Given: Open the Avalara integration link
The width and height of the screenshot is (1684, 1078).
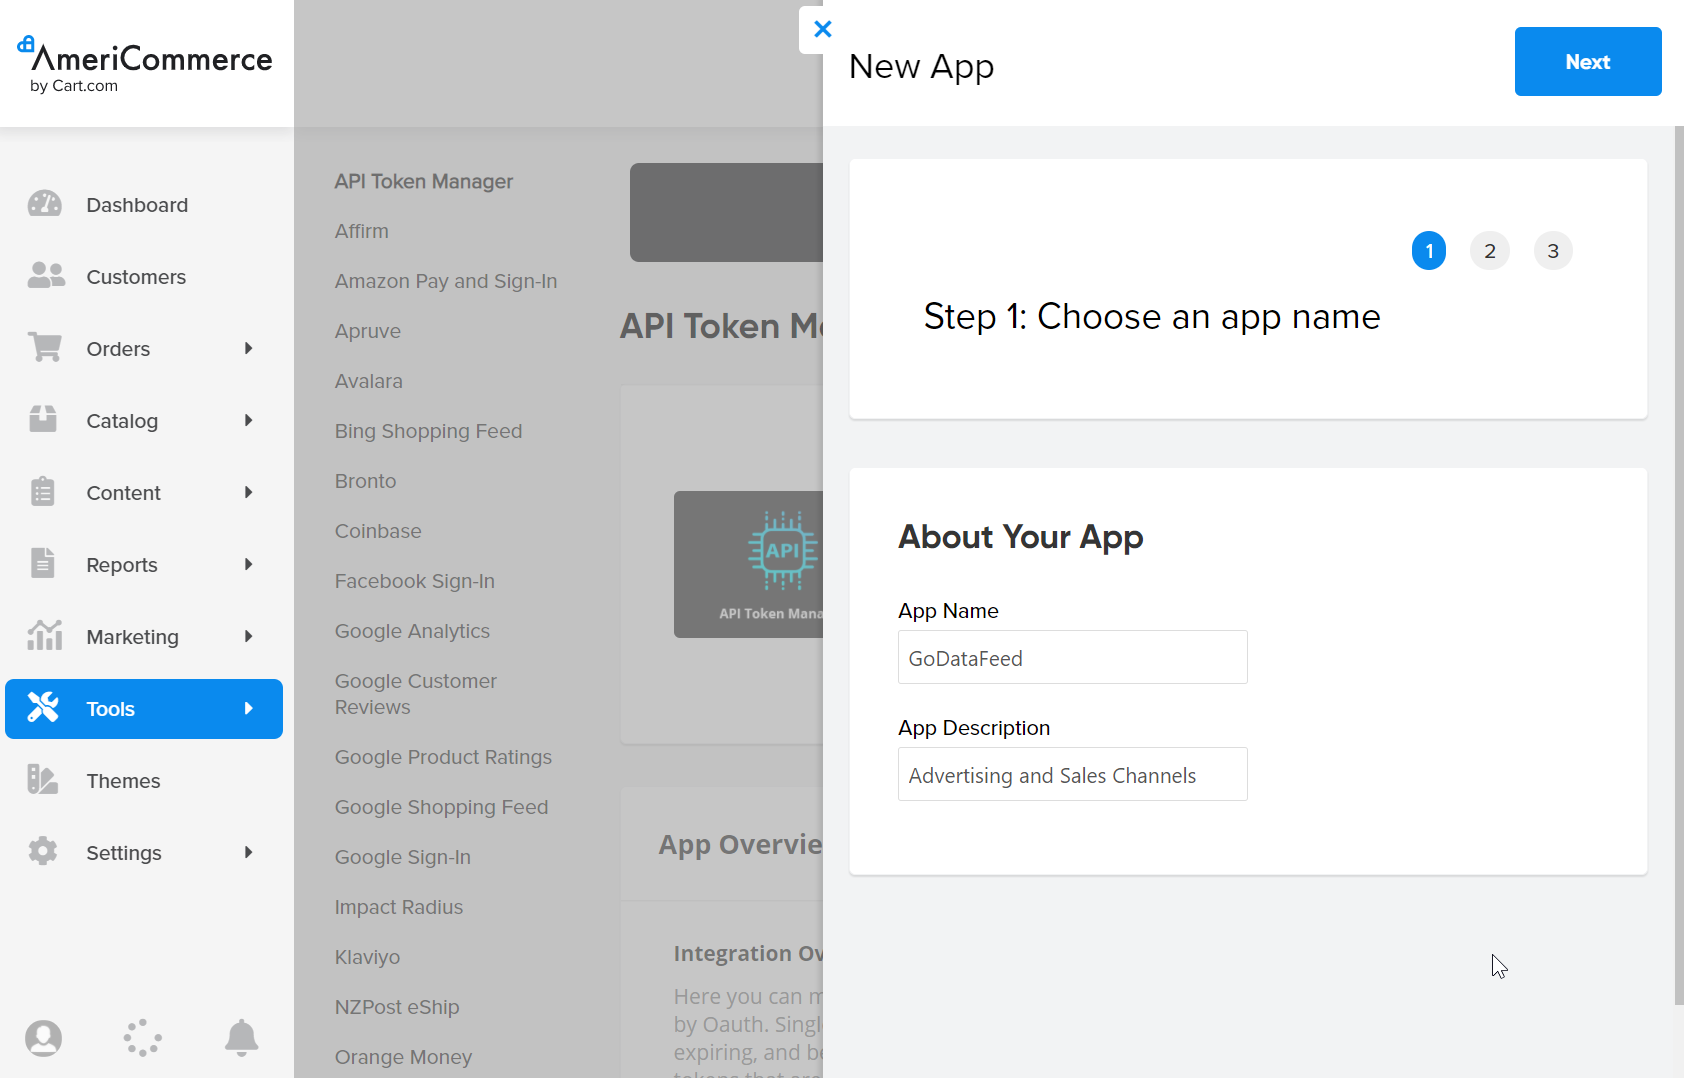Looking at the screenshot, I should coord(369,381).
